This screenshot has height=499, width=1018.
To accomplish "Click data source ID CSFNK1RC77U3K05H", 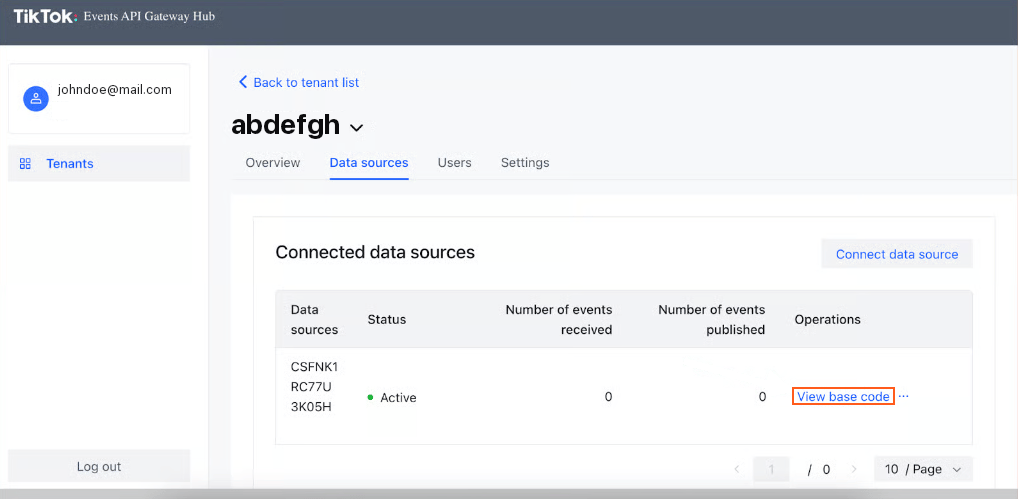I will [314, 387].
